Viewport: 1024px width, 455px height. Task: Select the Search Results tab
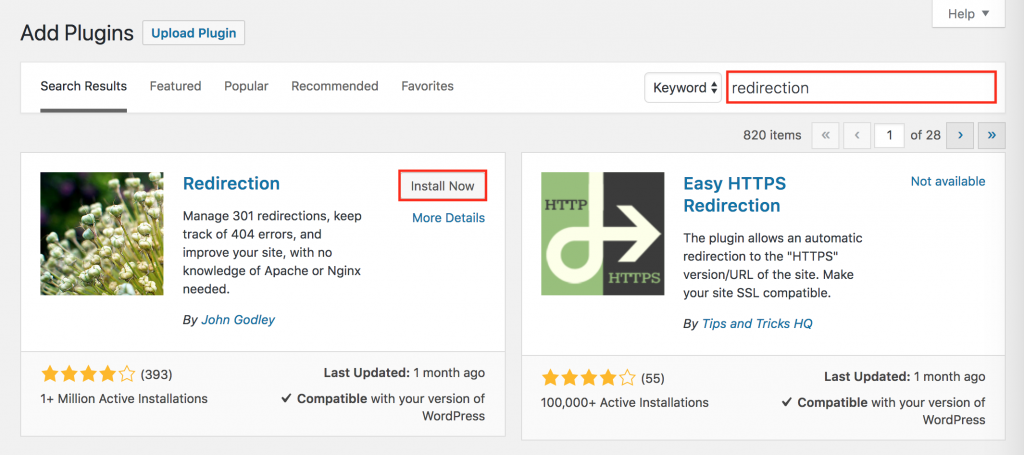pyautogui.click(x=83, y=86)
